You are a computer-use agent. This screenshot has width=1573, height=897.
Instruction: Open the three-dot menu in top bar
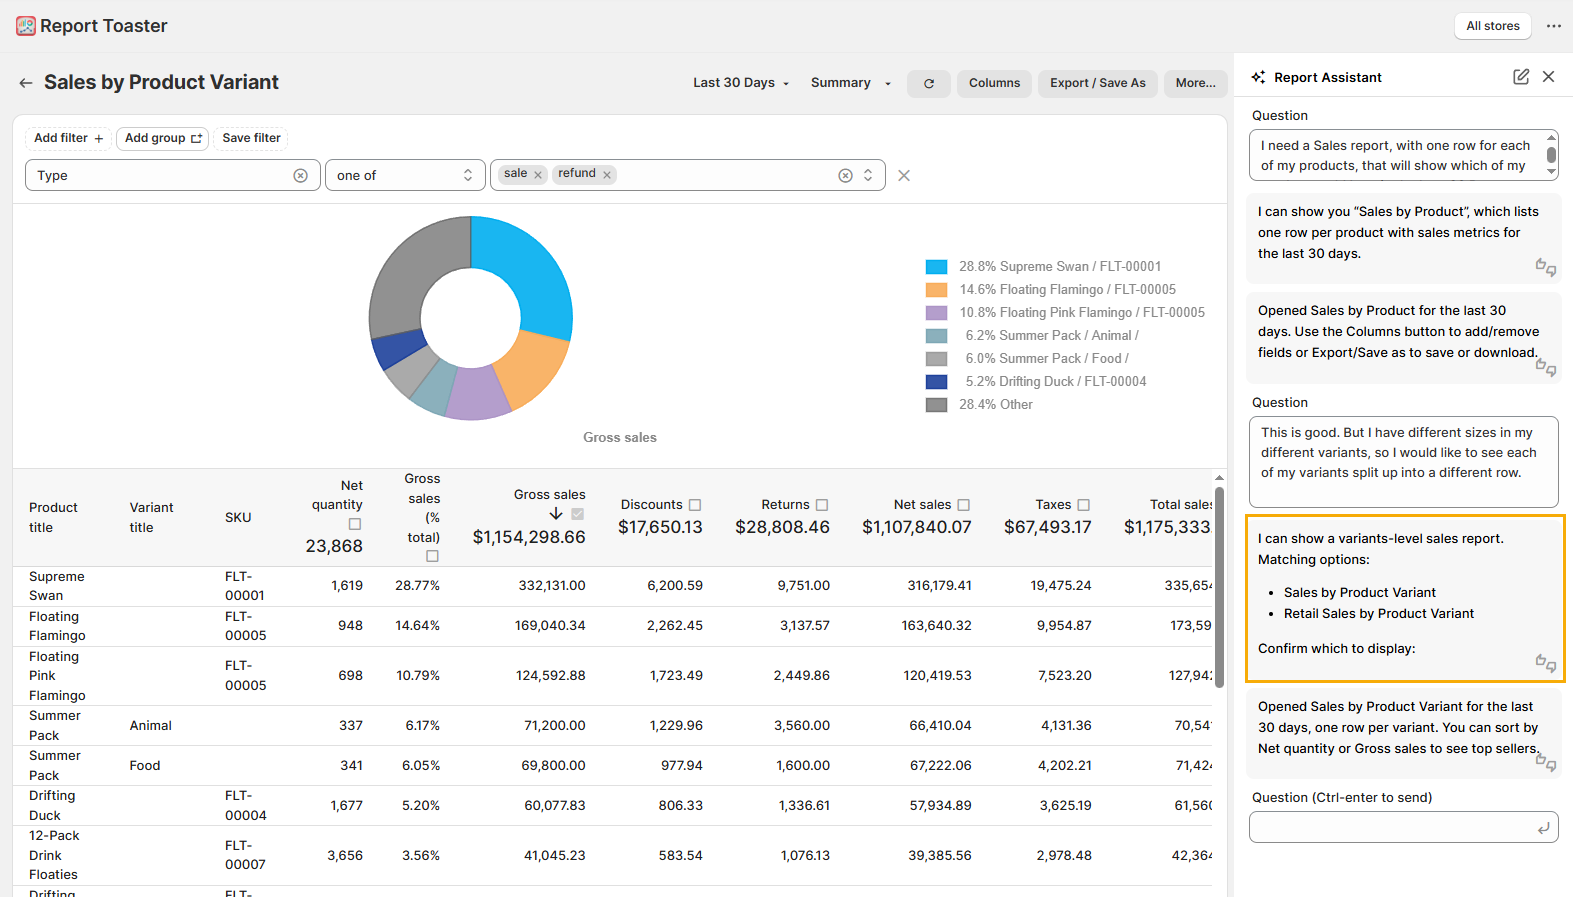[1553, 26]
